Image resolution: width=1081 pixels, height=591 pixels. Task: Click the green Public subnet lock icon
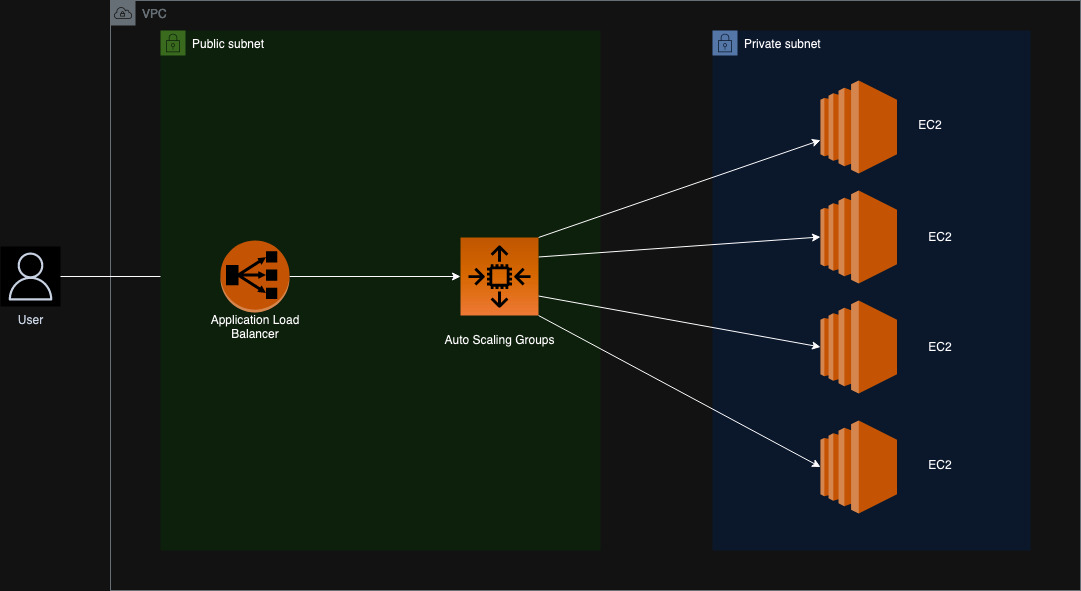173,43
